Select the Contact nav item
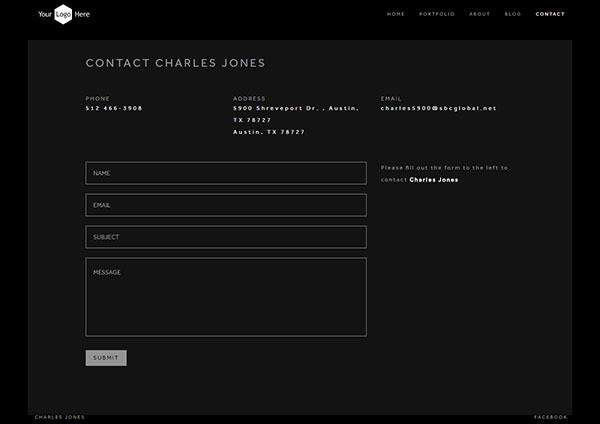Viewport: 600px width, 424px height. (550, 14)
